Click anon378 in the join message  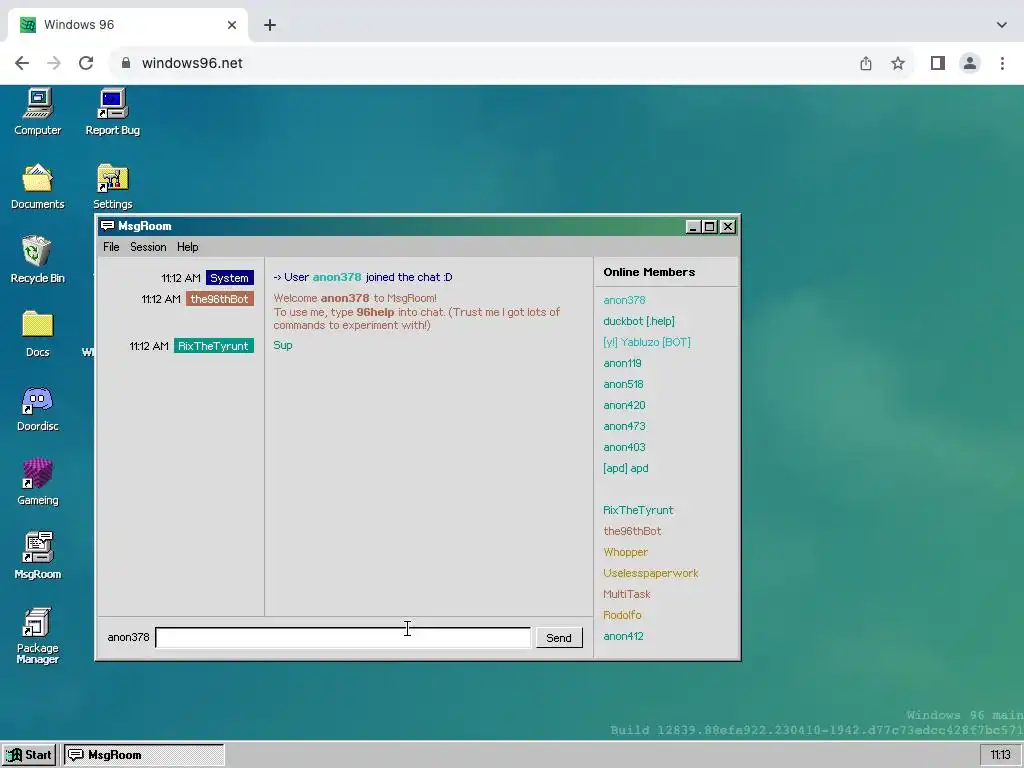337,277
